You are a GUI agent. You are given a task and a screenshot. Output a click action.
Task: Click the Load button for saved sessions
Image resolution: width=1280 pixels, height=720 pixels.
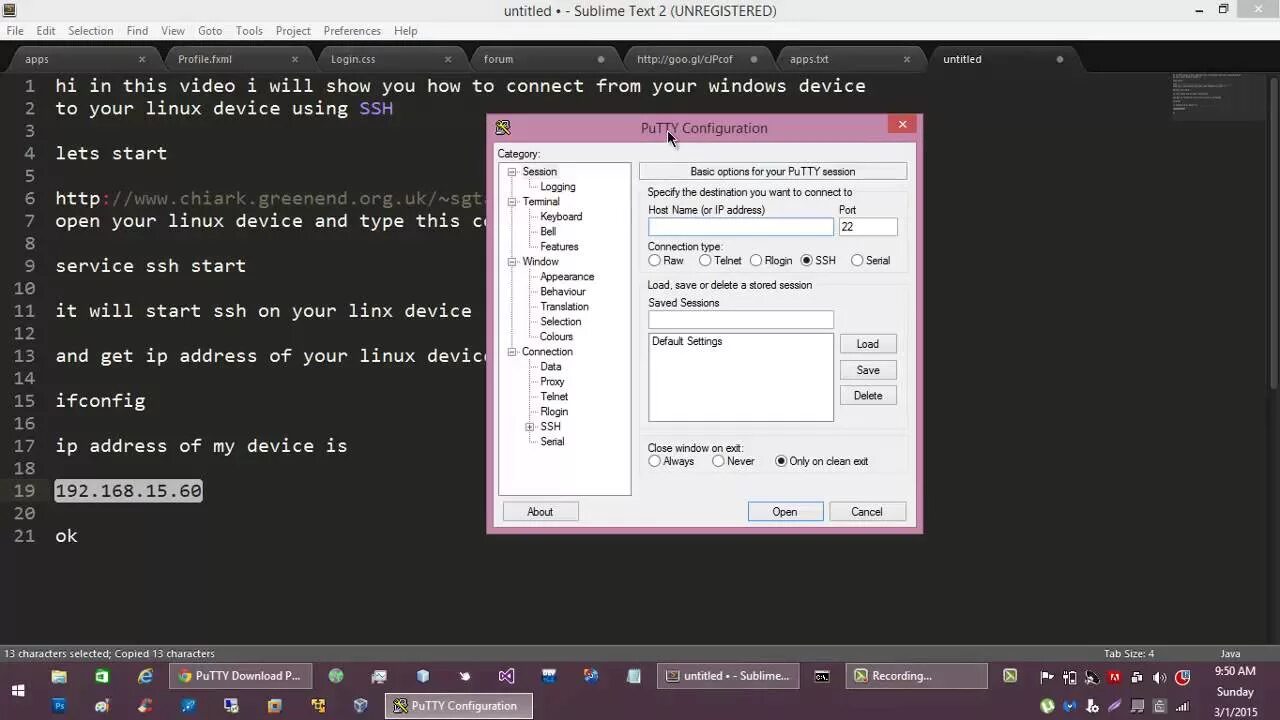coord(868,344)
